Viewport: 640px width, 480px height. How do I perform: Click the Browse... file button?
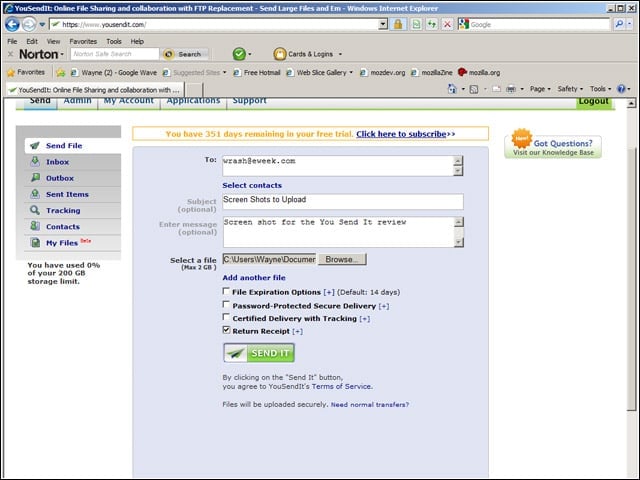click(x=342, y=260)
